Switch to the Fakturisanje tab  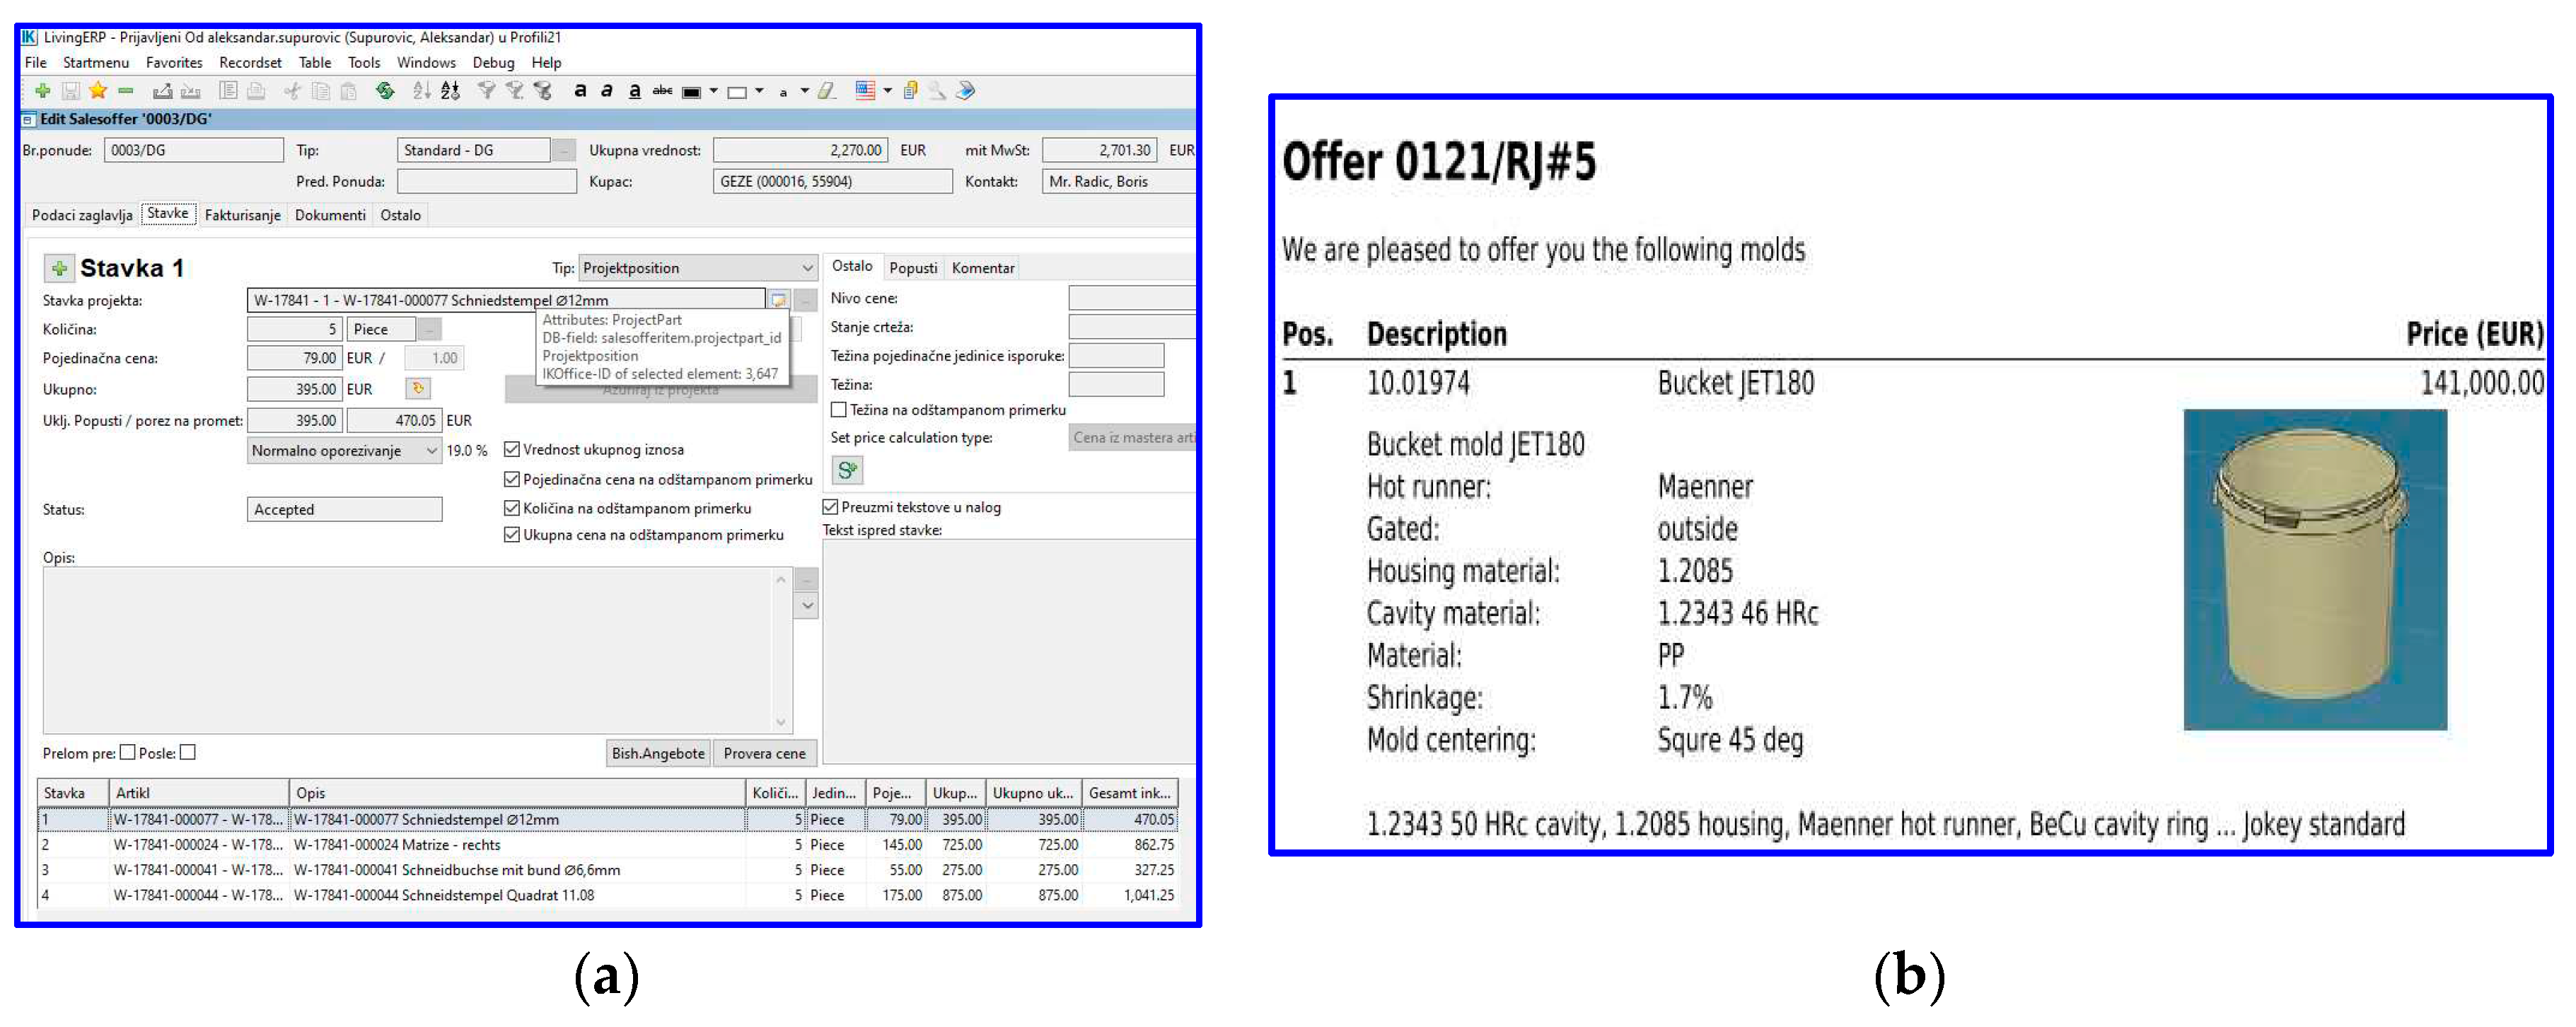click(242, 215)
